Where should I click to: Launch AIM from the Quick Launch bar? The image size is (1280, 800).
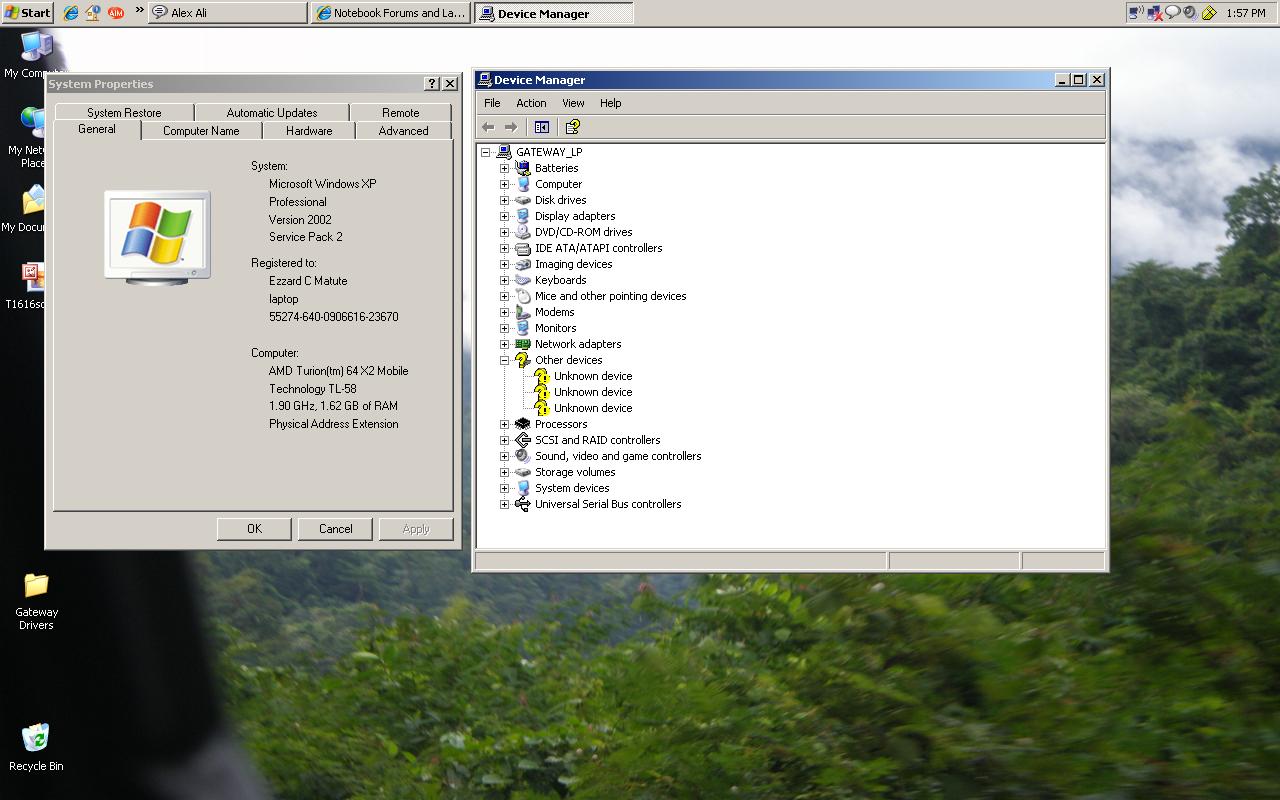point(115,13)
